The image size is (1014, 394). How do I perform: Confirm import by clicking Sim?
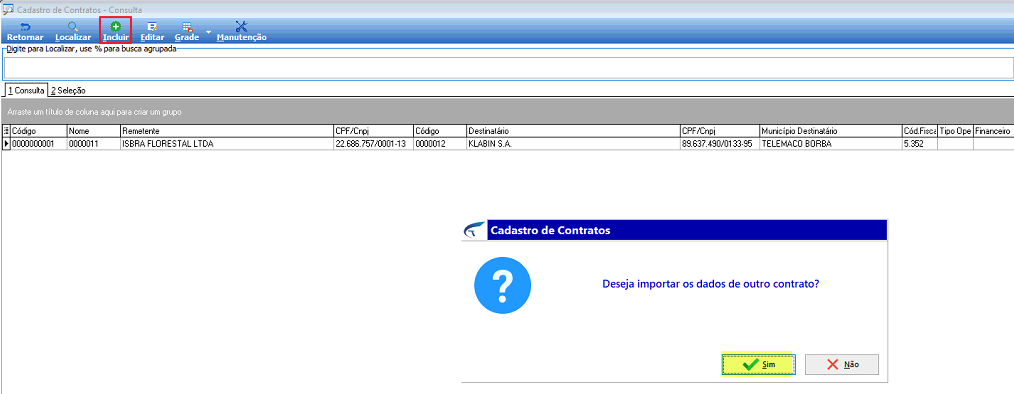pyautogui.click(x=759, y=364)
